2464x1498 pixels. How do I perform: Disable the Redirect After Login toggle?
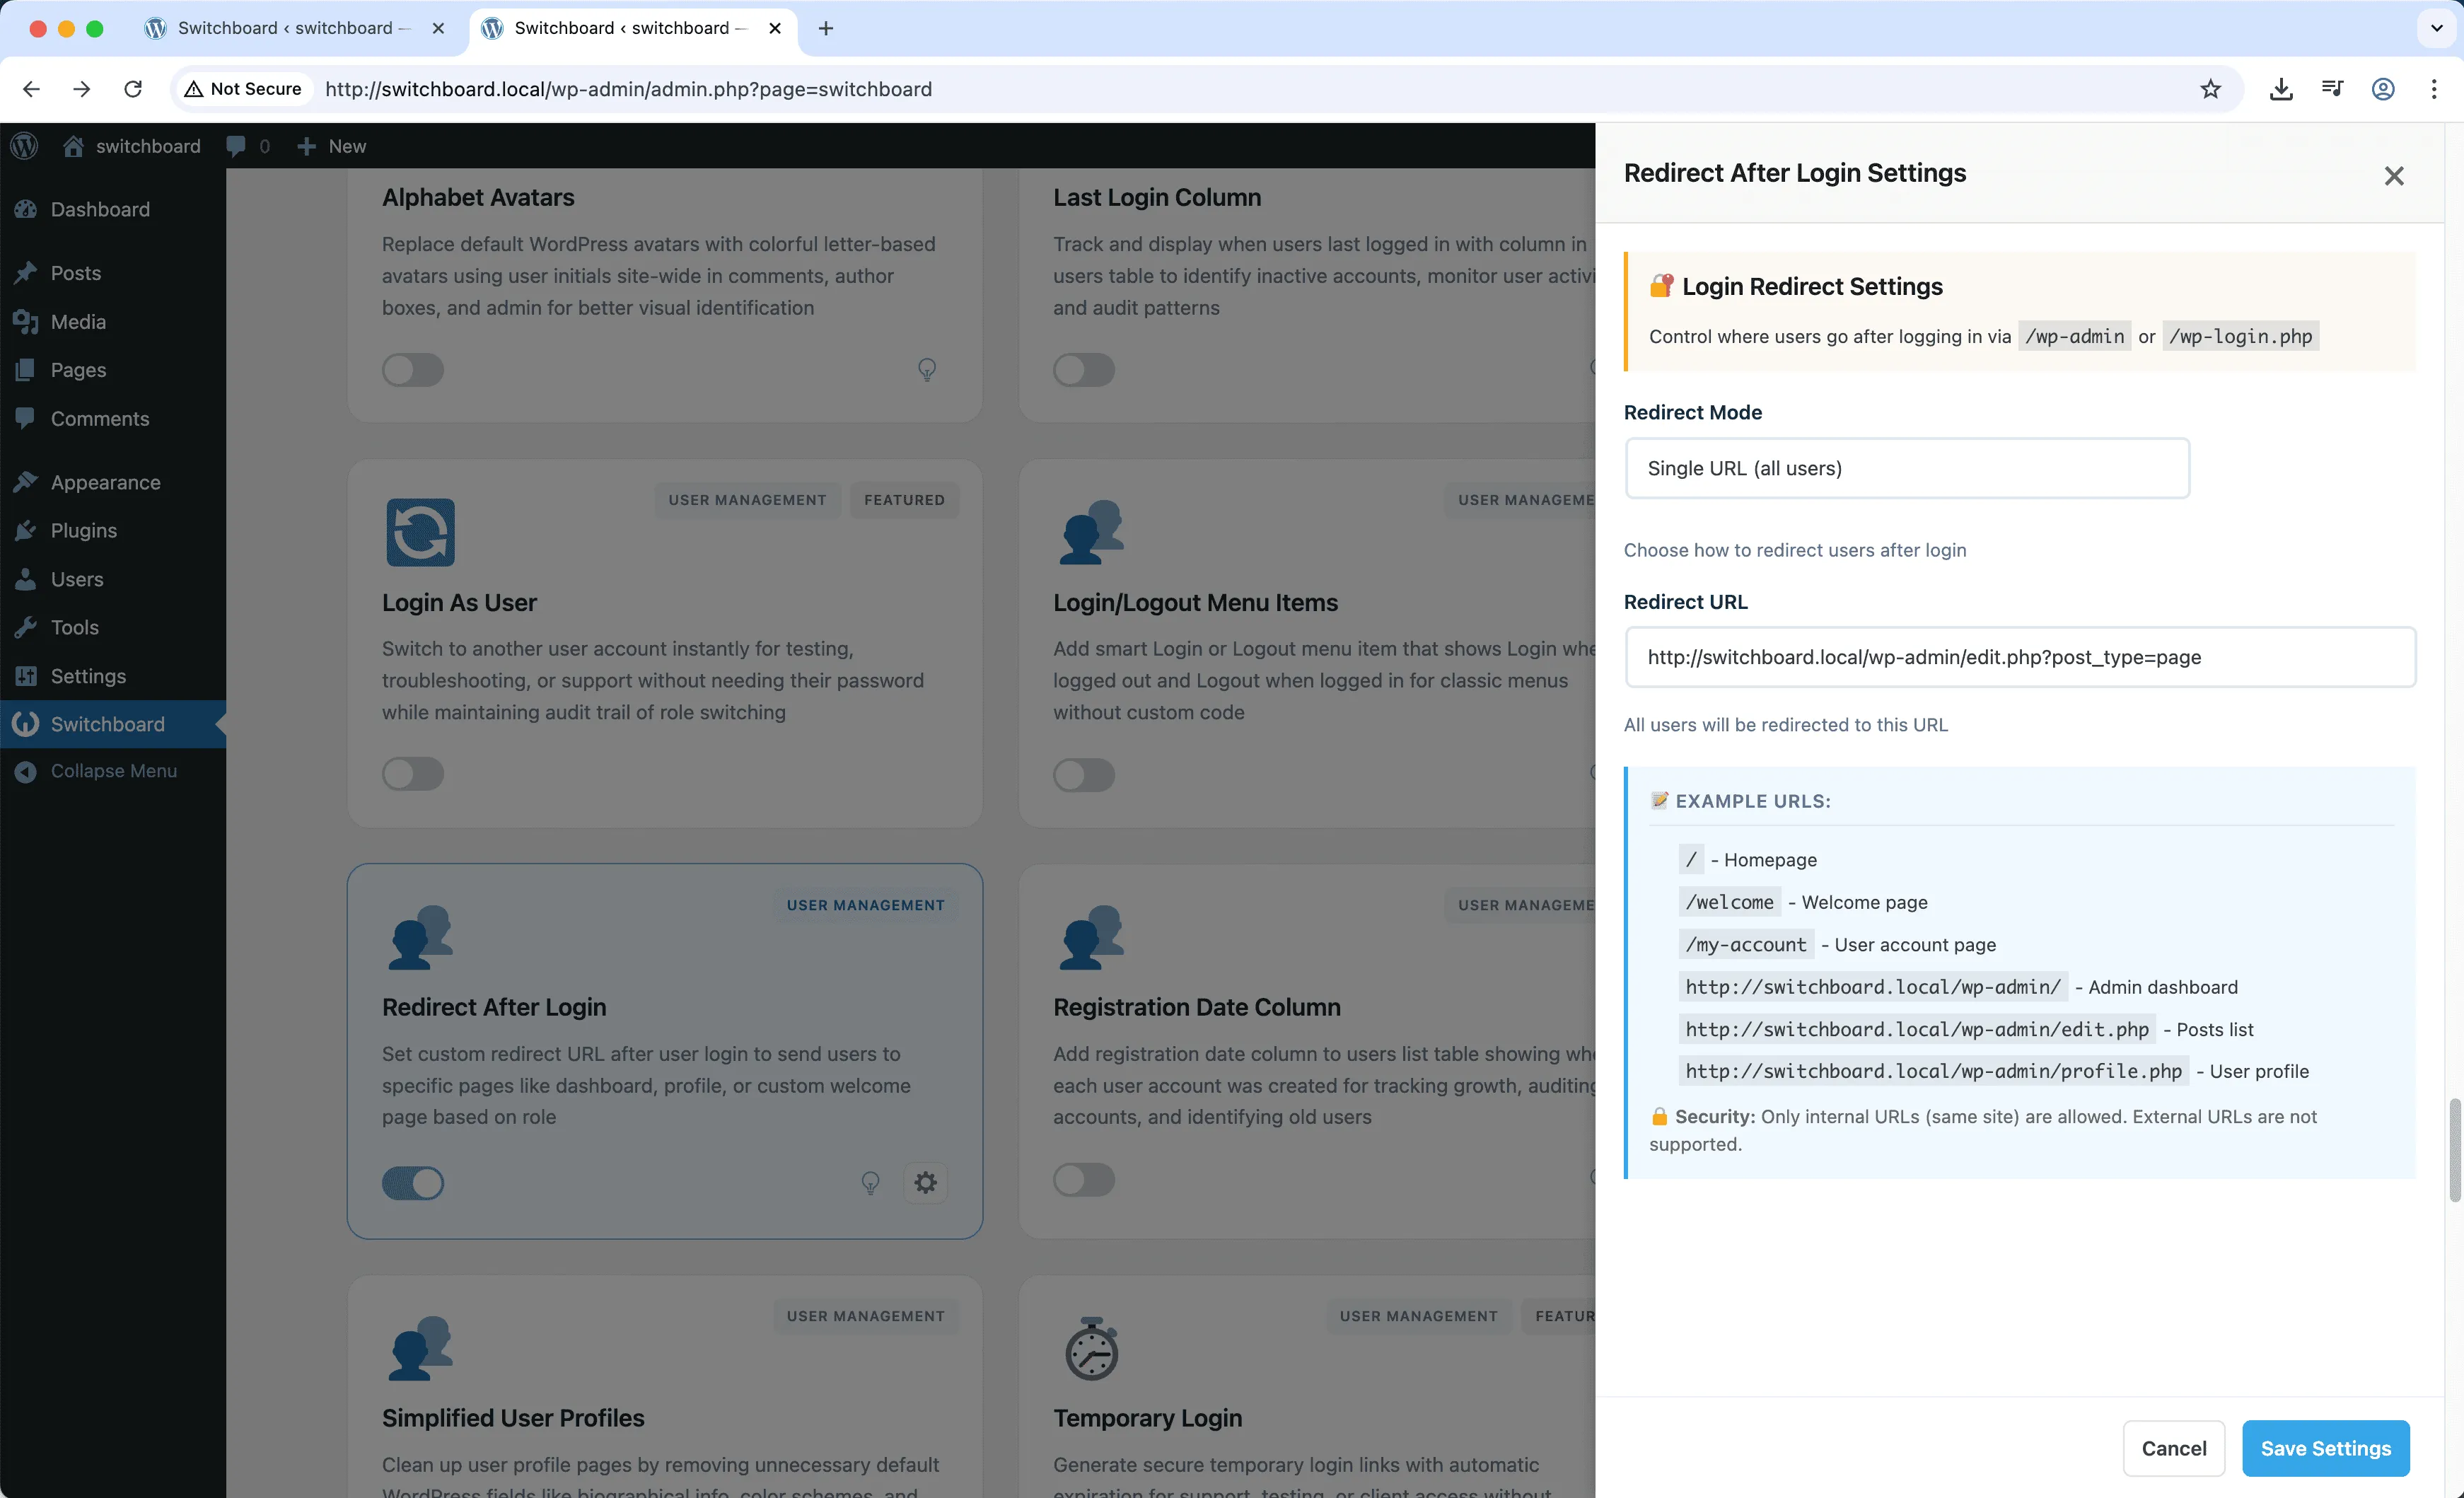[413, 1183]
